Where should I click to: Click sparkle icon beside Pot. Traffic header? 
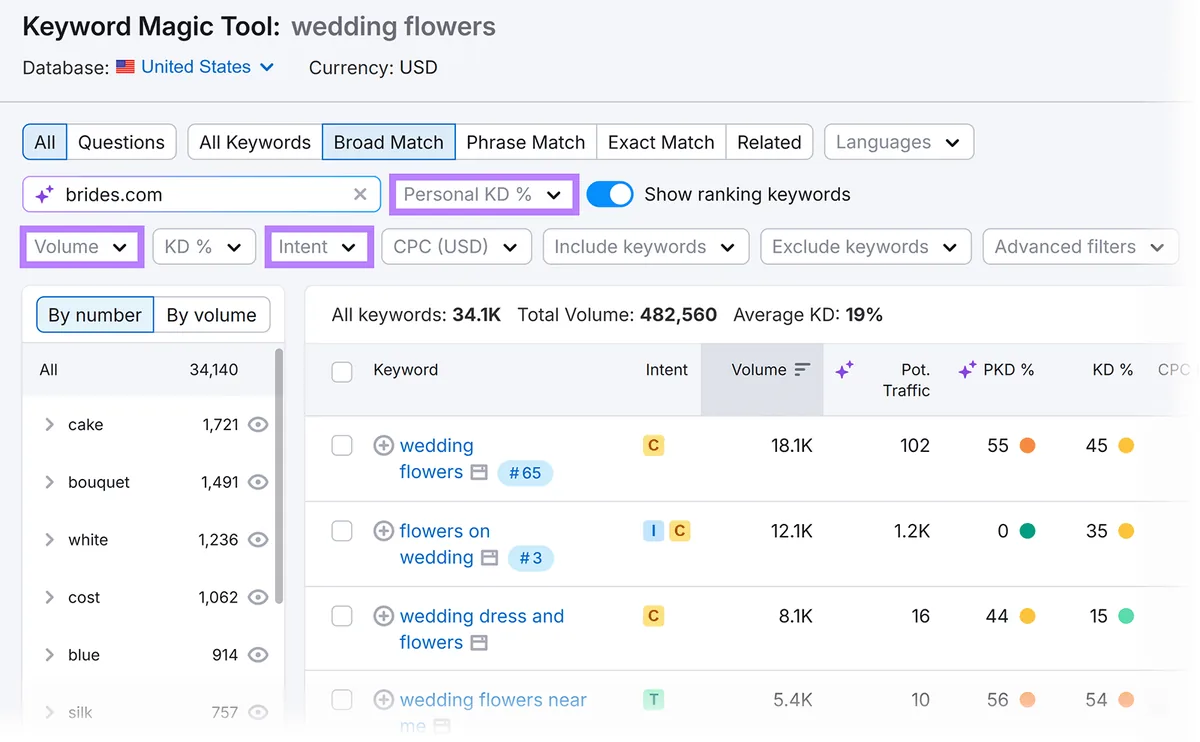click(x=844, y=370)
